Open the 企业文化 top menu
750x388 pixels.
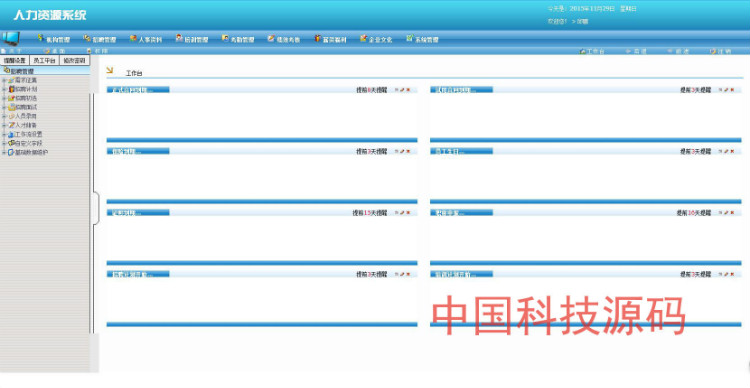(380, 40)
